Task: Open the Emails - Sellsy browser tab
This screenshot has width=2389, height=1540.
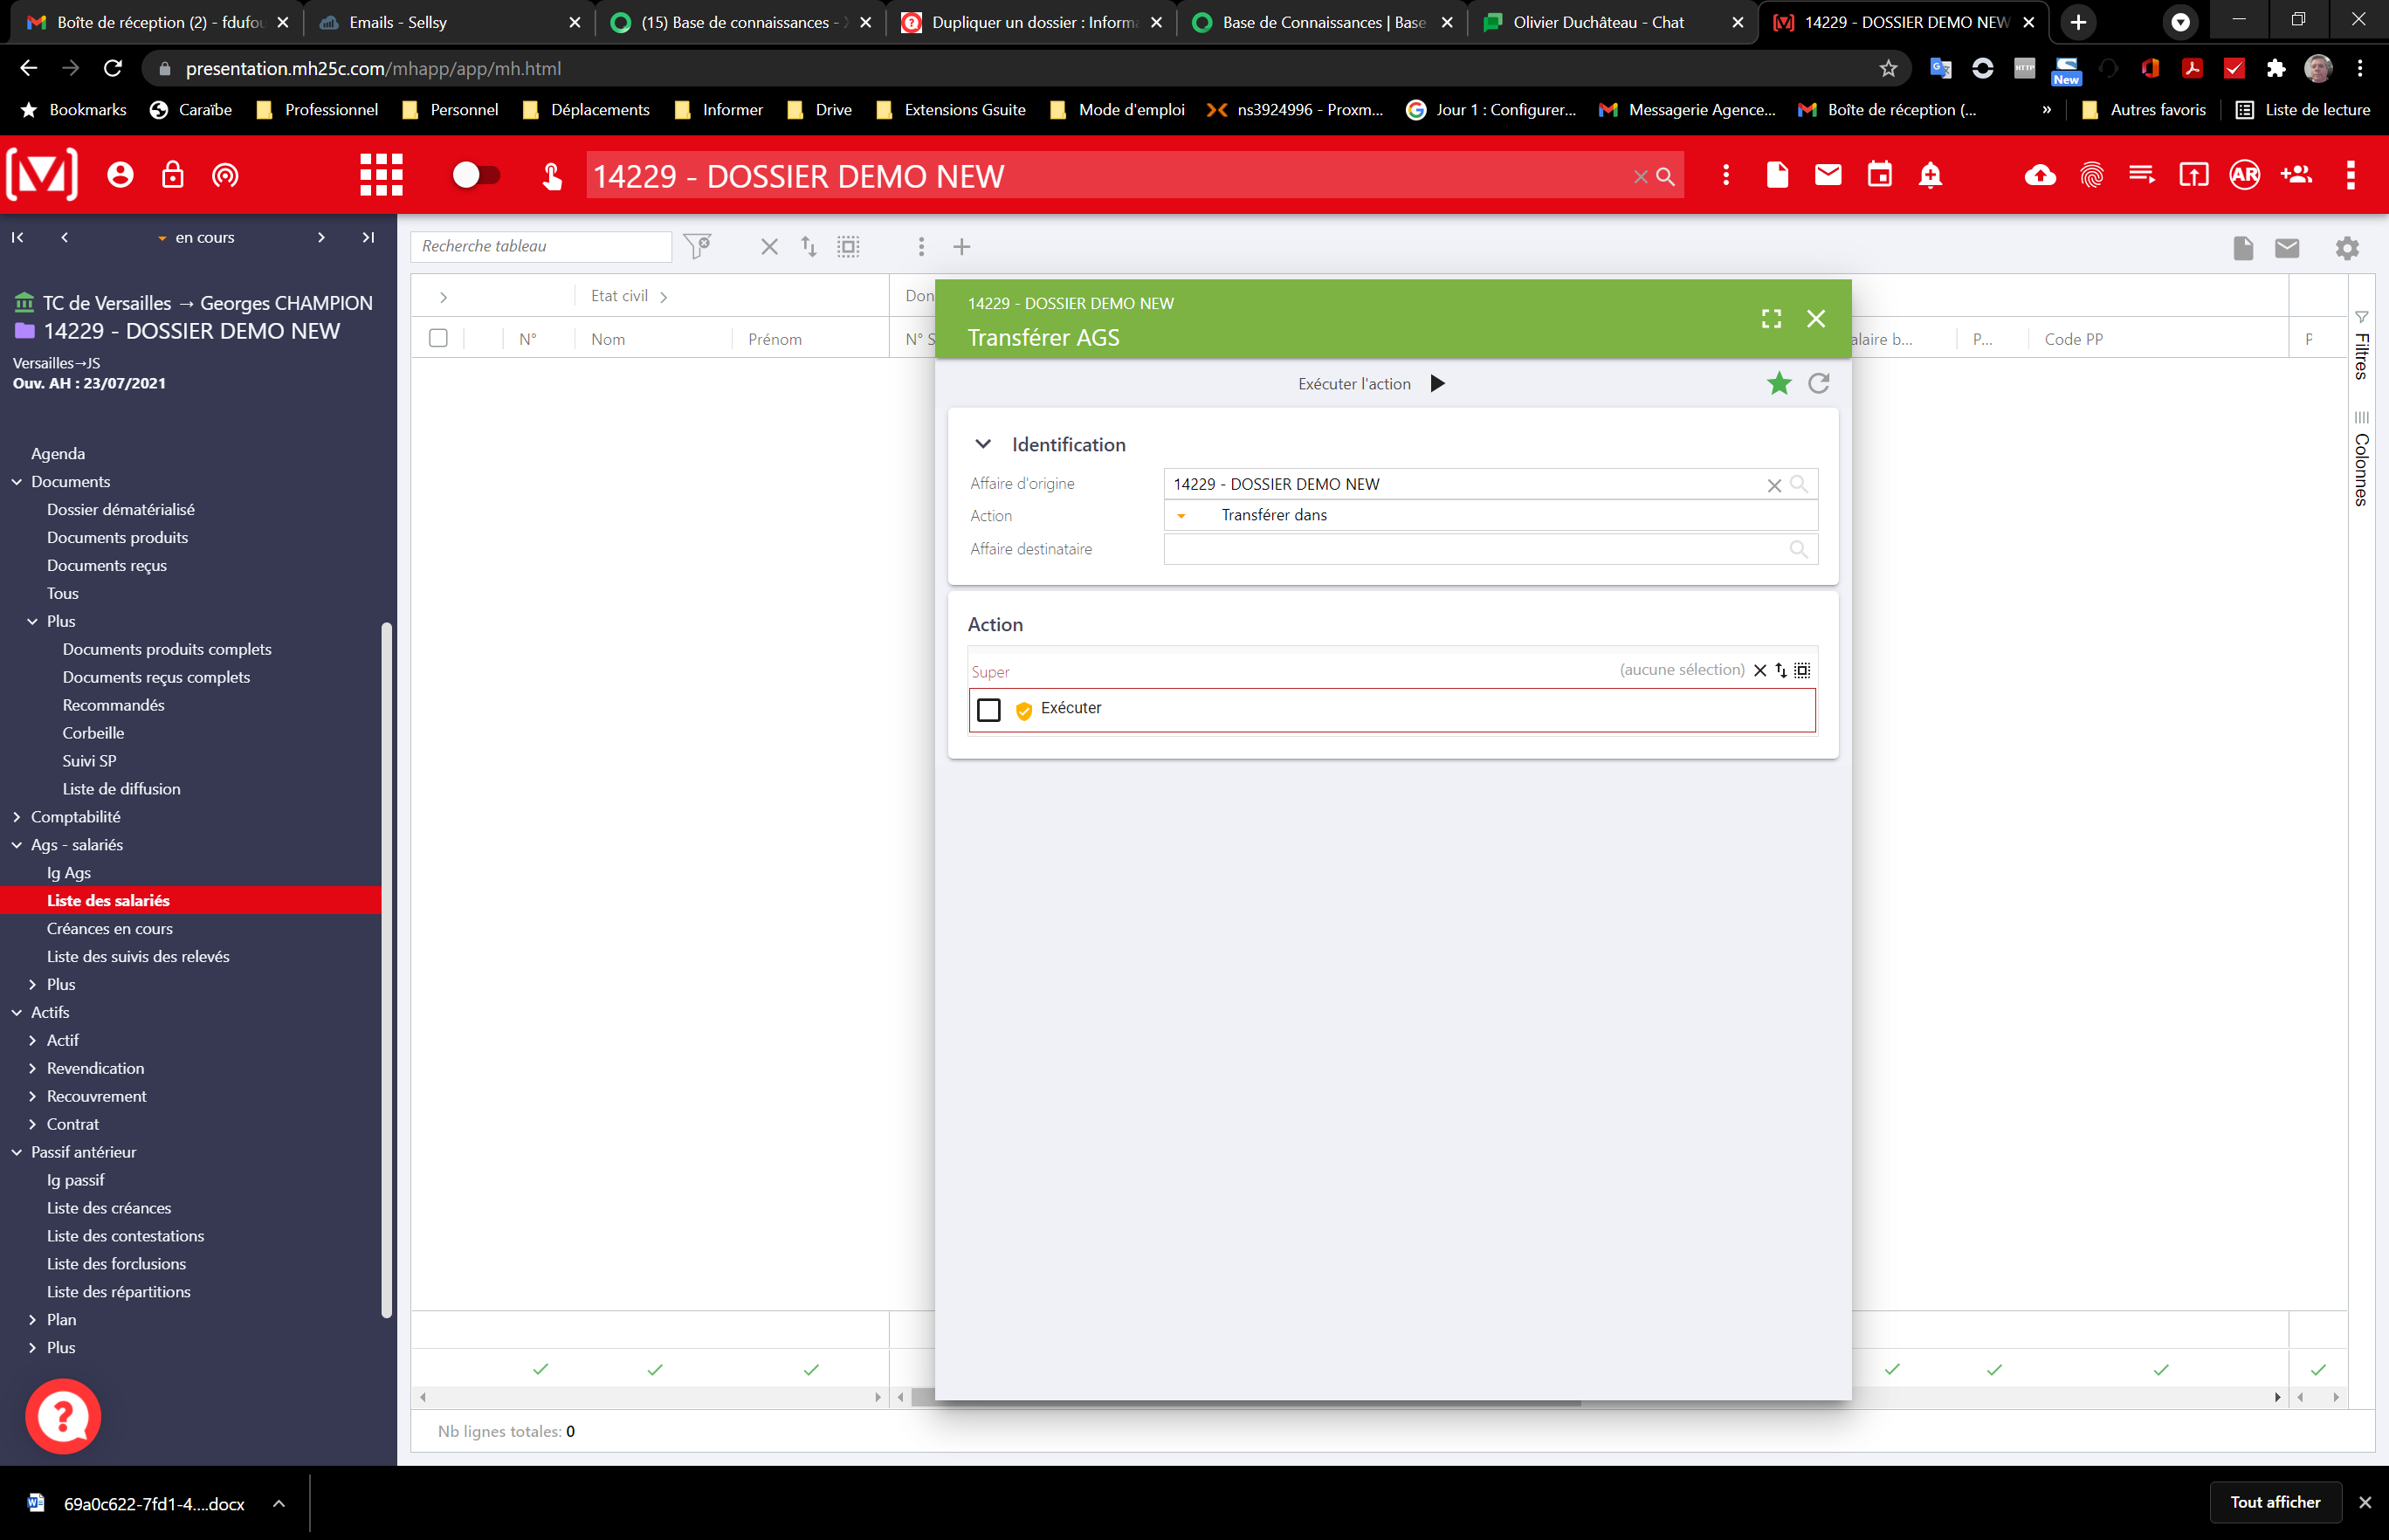Action: pyautogui.click(x=448, y=22)
